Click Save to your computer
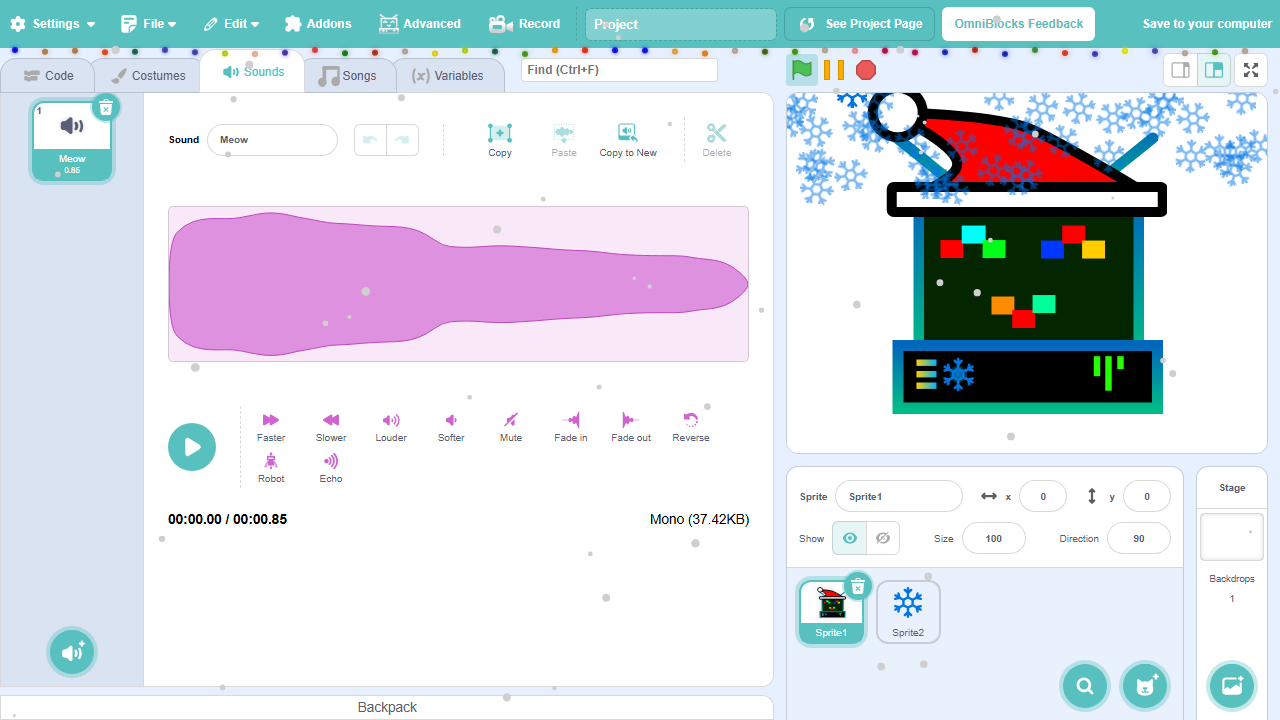The height and width of the screenshot is (720, 1280). point(1207,24)
